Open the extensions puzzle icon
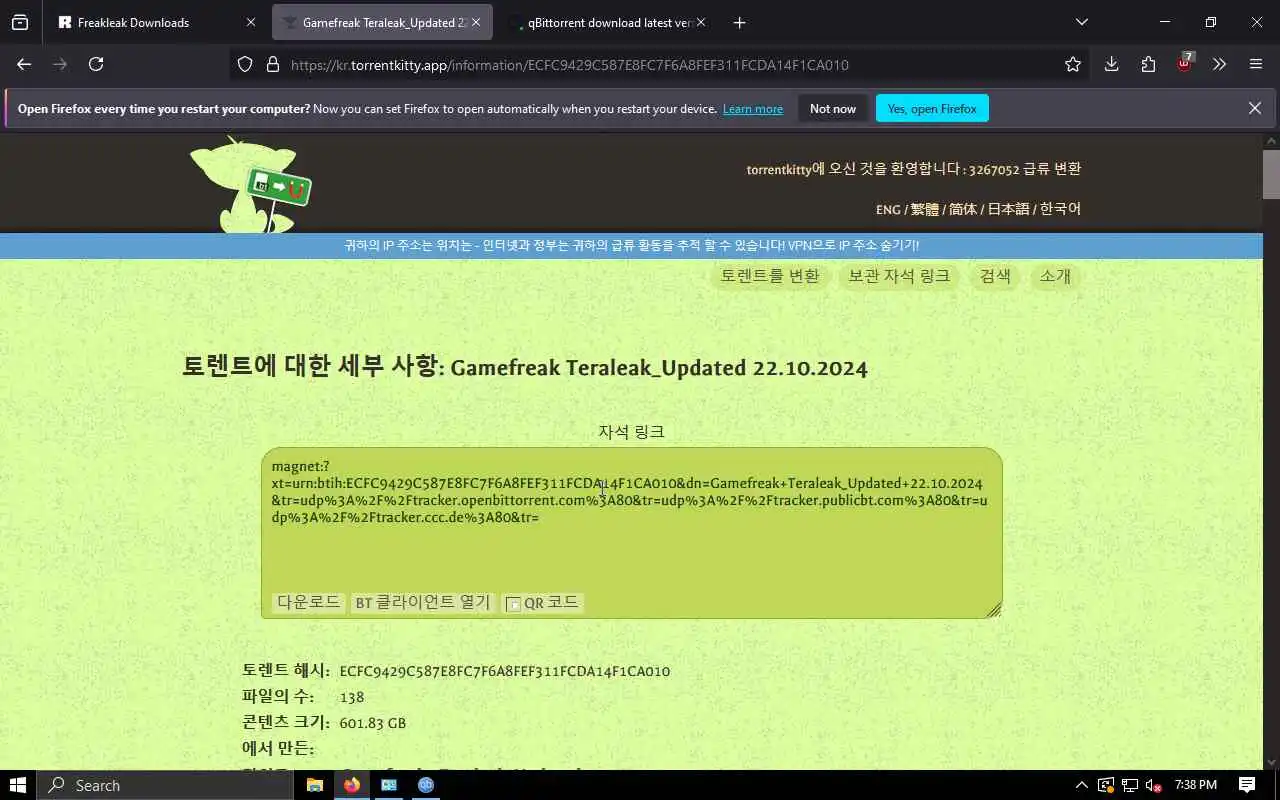This screenshot has height=800, width=1280. point(1148,64)
